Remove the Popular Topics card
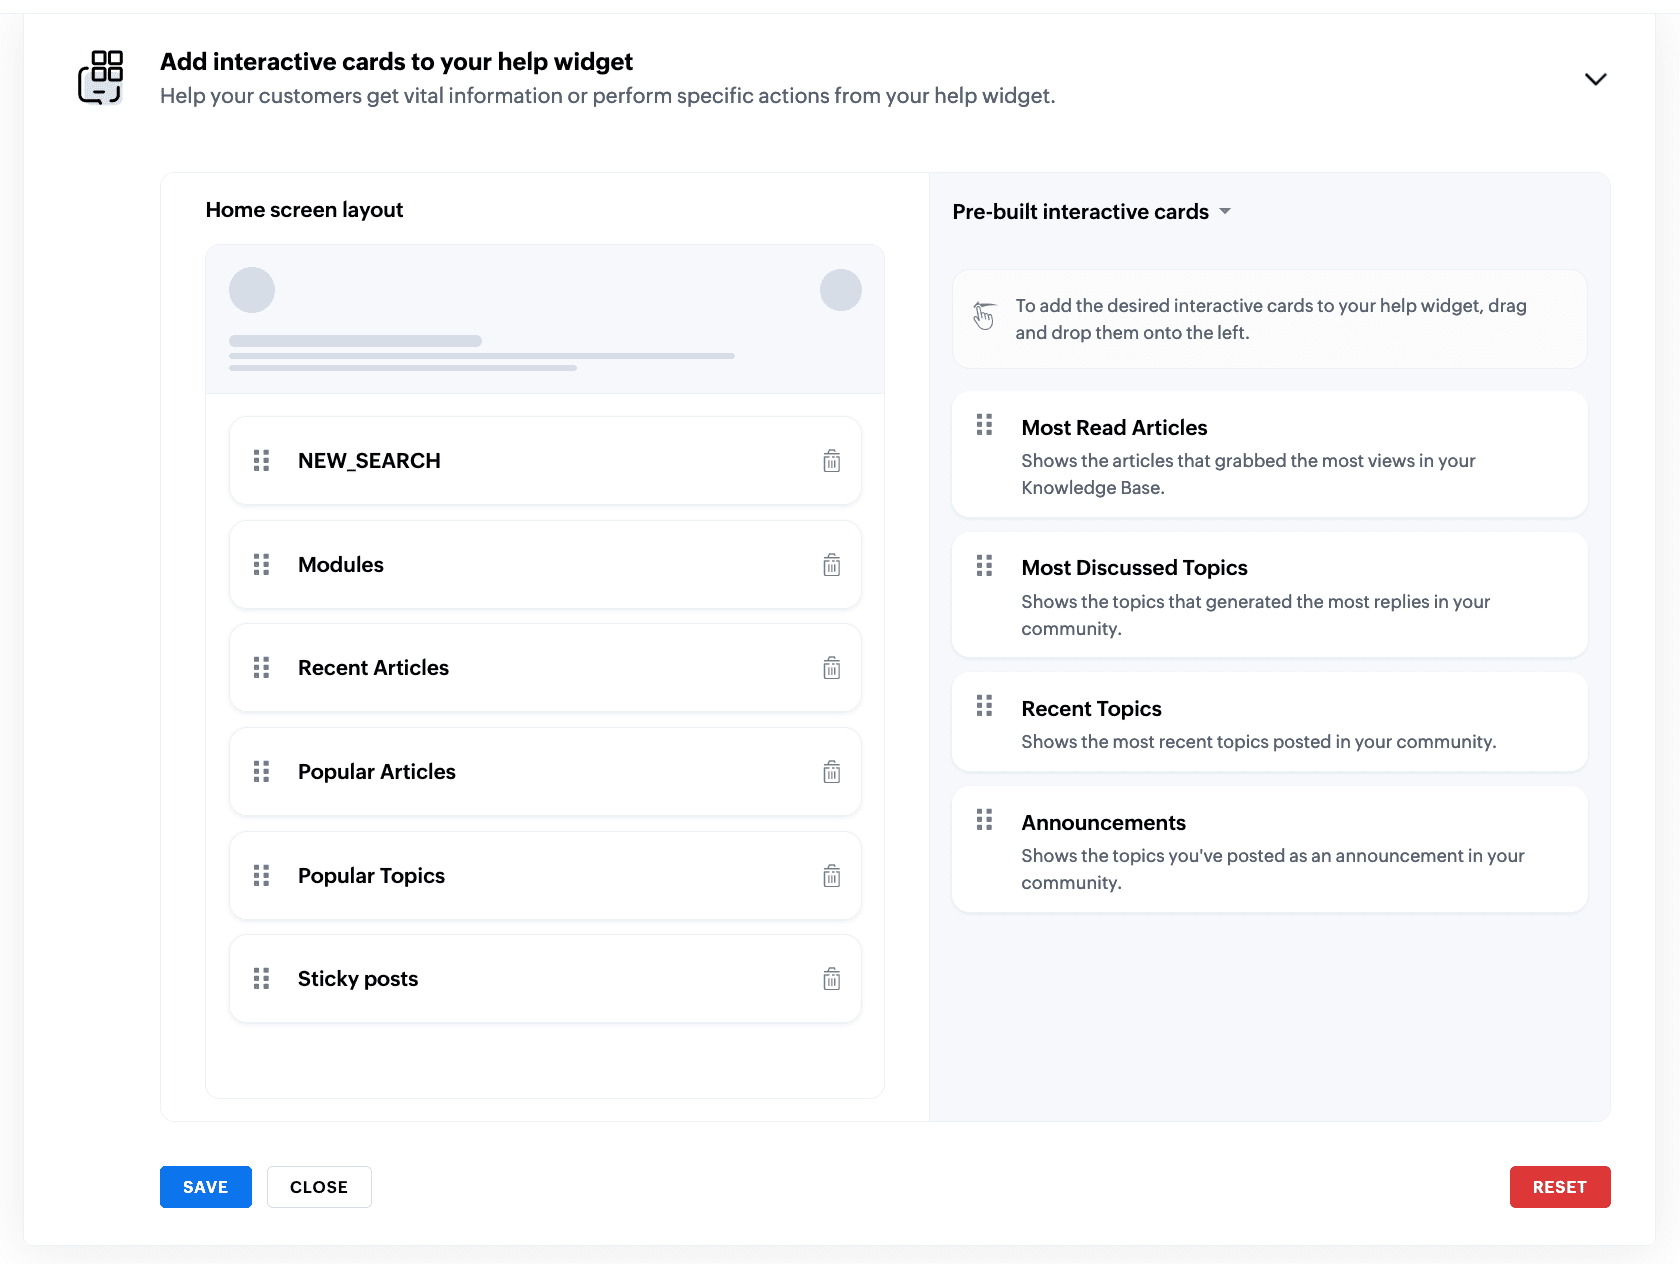 (x=831, y=876)
